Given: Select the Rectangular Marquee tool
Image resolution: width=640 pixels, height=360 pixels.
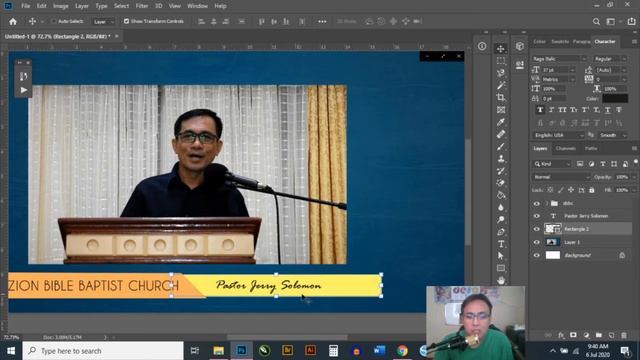Looking at the screenshot, I should coord(501,61).
